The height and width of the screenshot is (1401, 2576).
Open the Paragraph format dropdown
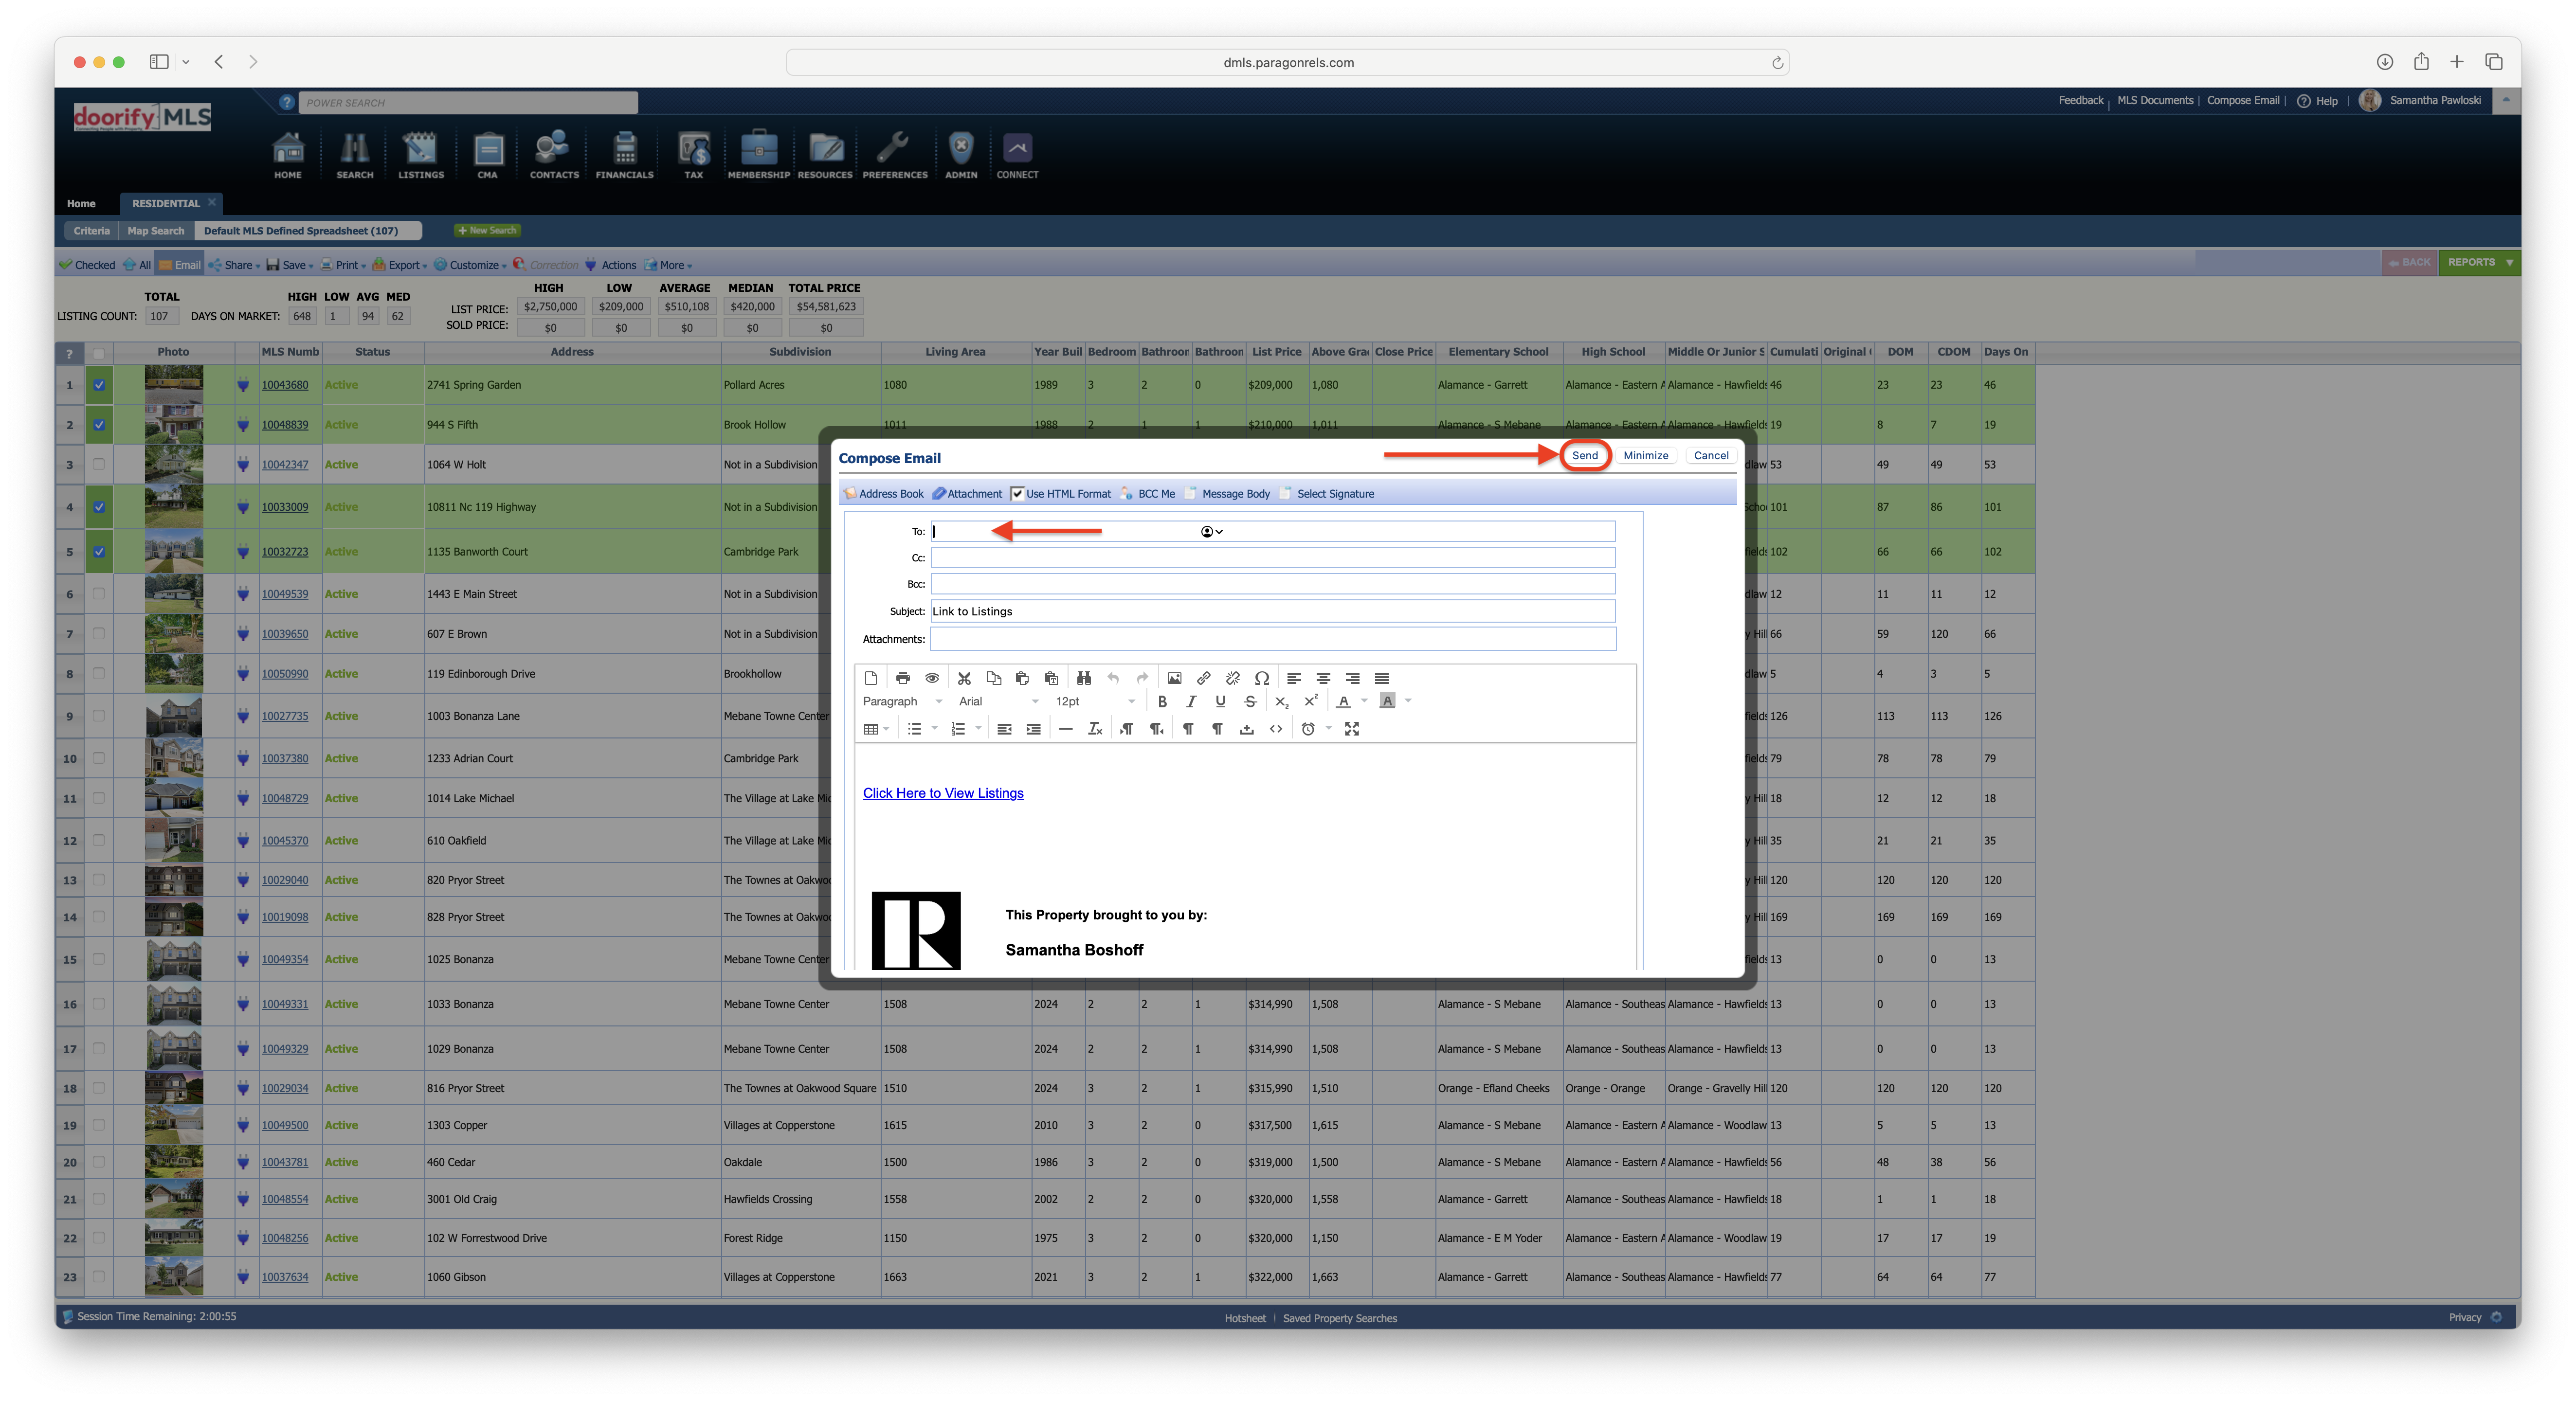[902, 701]
